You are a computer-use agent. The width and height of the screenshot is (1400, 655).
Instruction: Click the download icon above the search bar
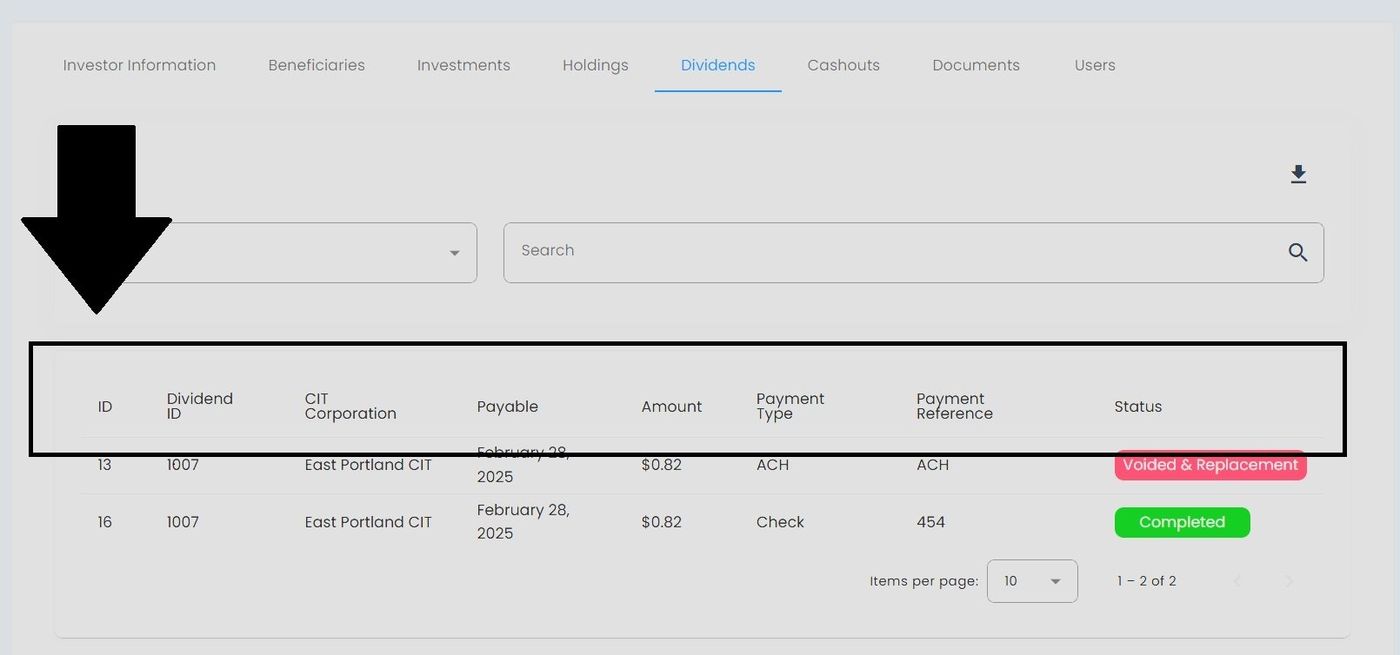click(1298, 175)
